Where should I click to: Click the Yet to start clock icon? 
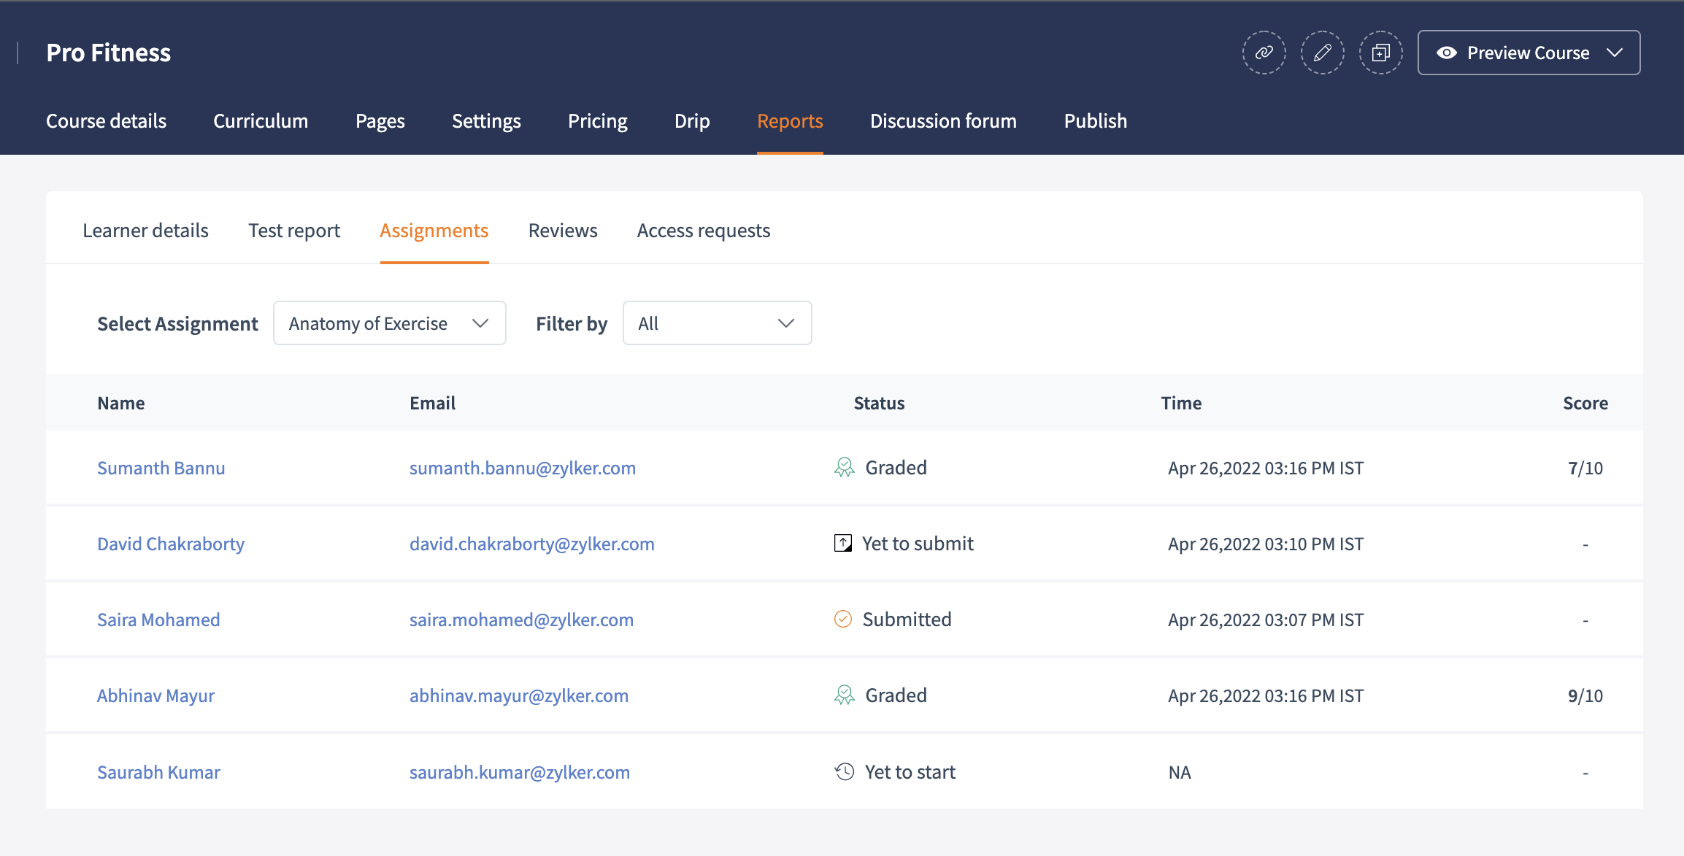[844, 772]
